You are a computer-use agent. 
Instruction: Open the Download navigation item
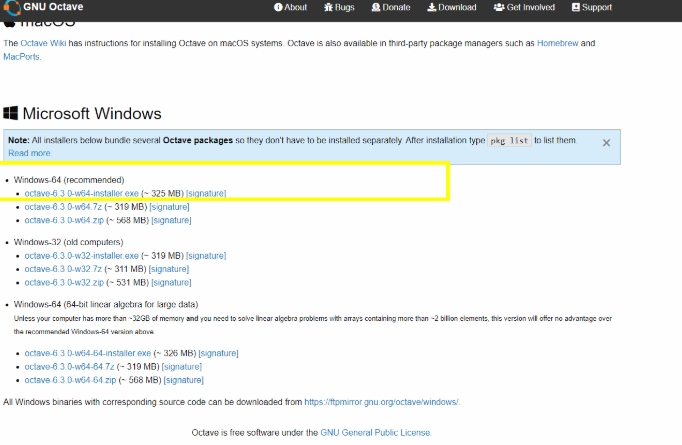[452, 7]
